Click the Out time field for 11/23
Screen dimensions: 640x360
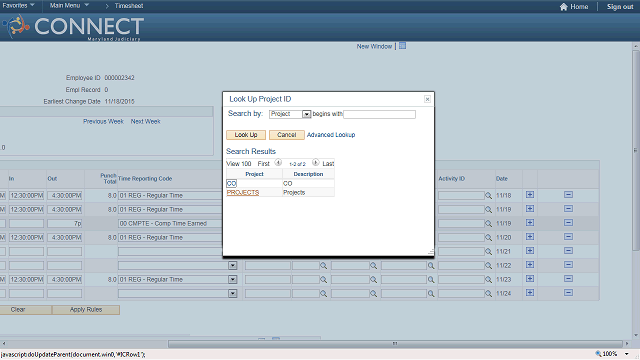(x=64, y=280)
